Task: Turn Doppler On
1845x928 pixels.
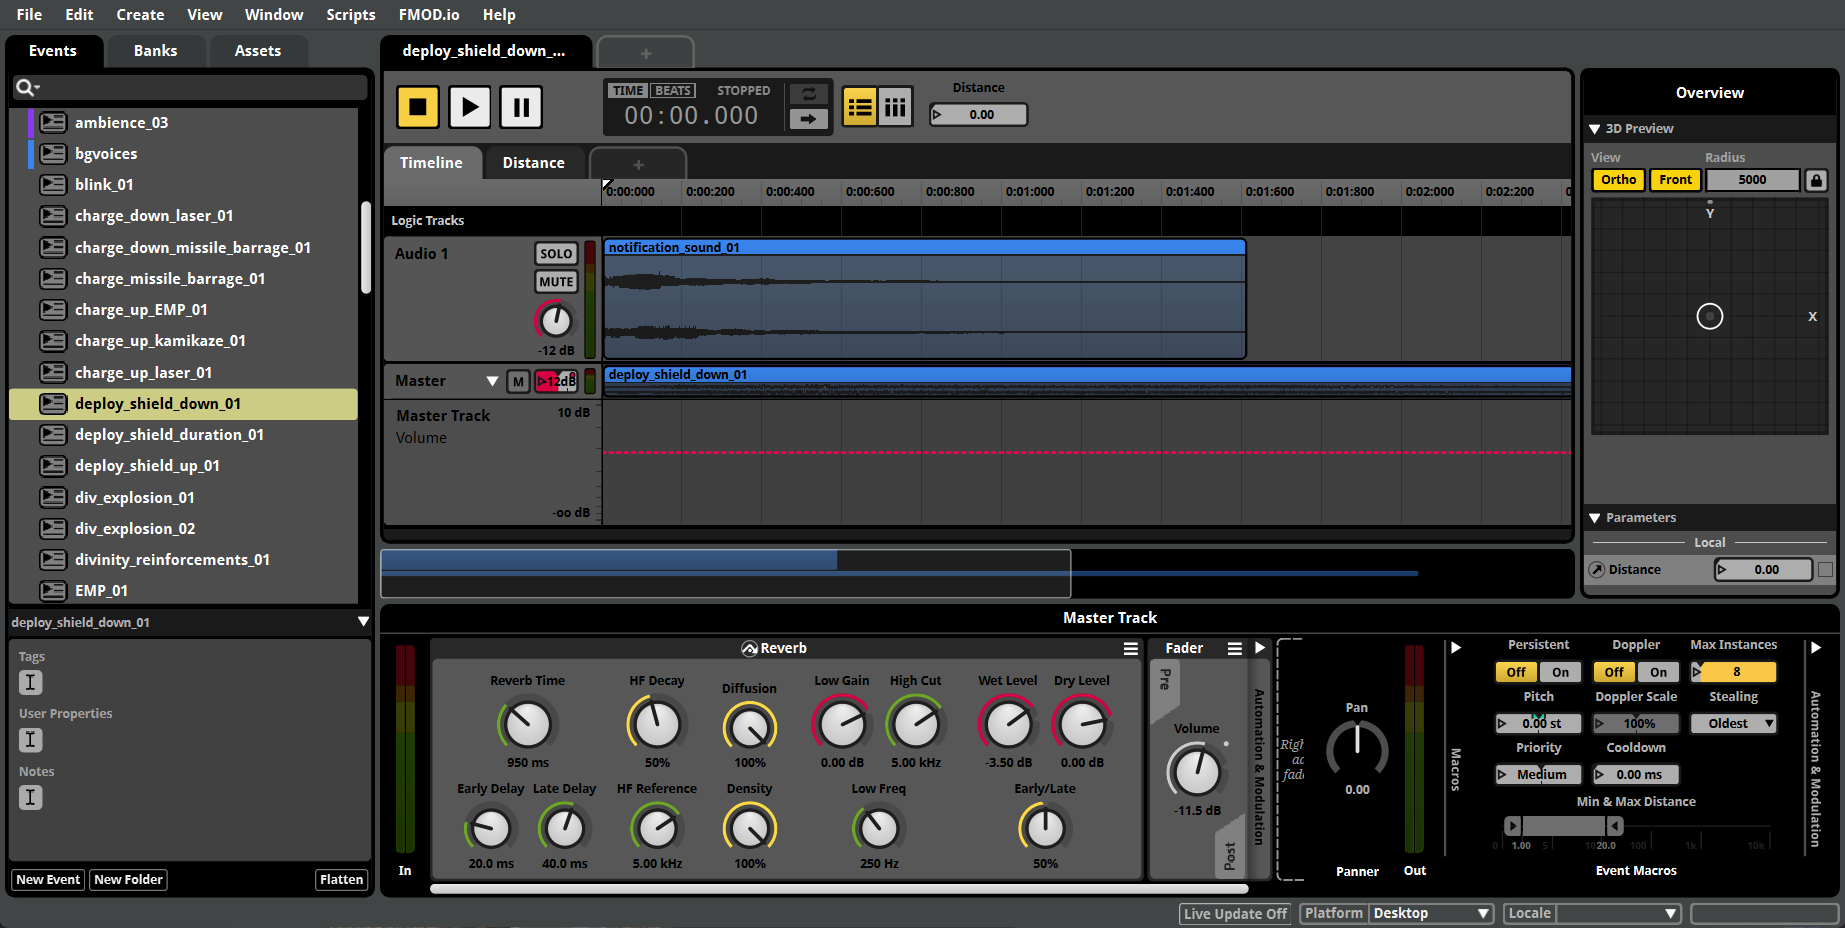Action: tap(1658, 672)
